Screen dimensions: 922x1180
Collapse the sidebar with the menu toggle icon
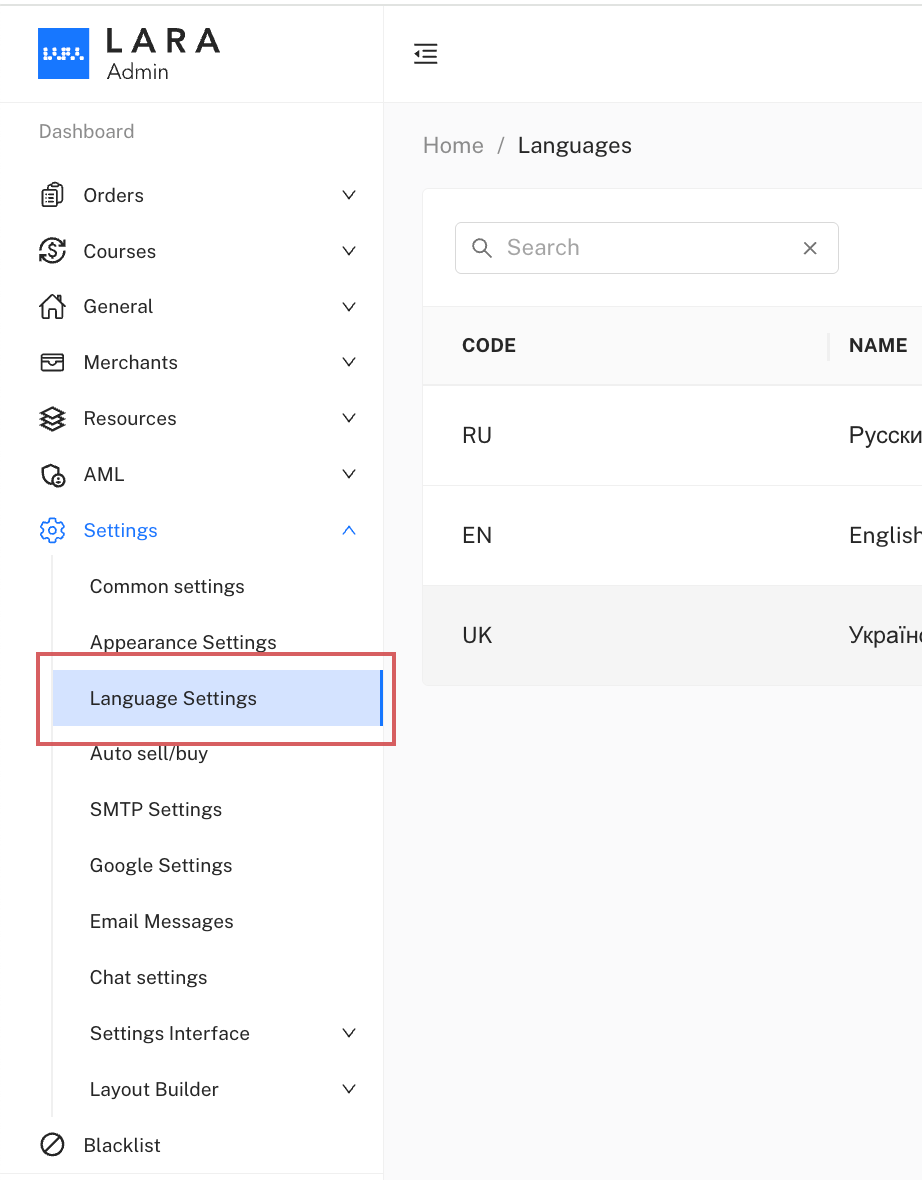click(426, 54)
